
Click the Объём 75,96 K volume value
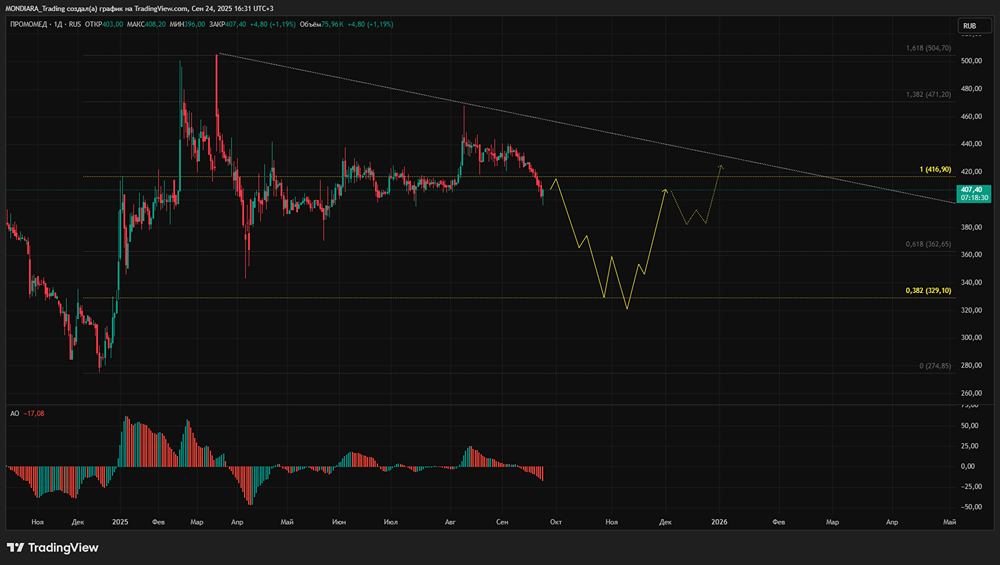(321, 24)
